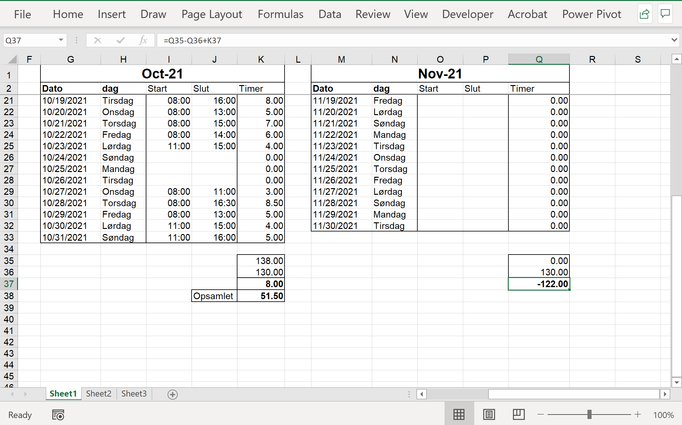Add a new sheet with plus icon

pos(172,394)
